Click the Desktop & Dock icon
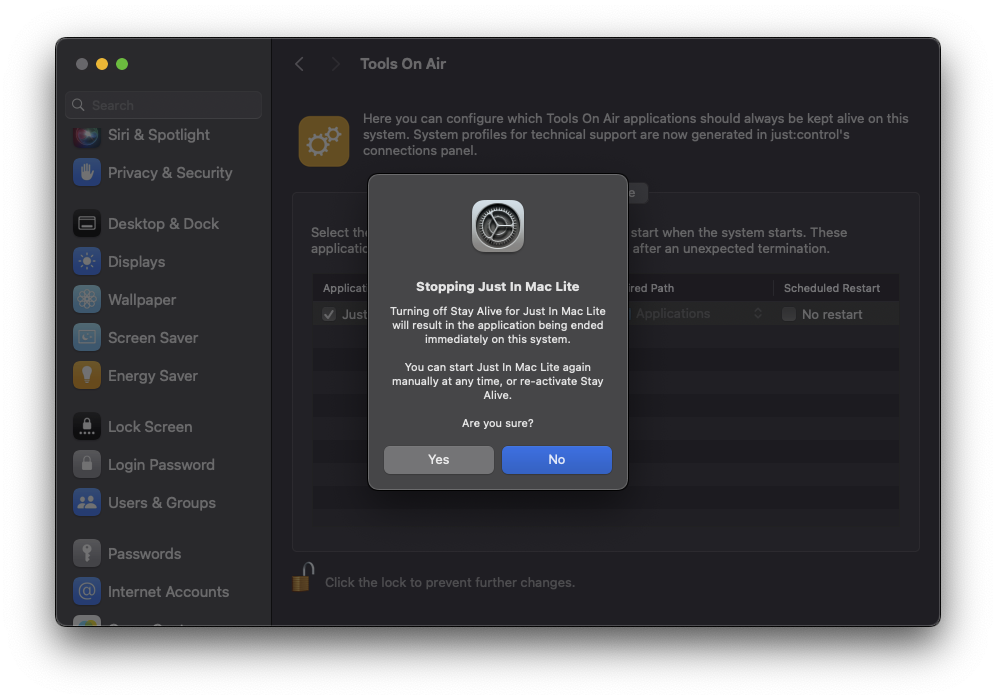This screenshot has width=996, height=700. click(x=87, y=224)
